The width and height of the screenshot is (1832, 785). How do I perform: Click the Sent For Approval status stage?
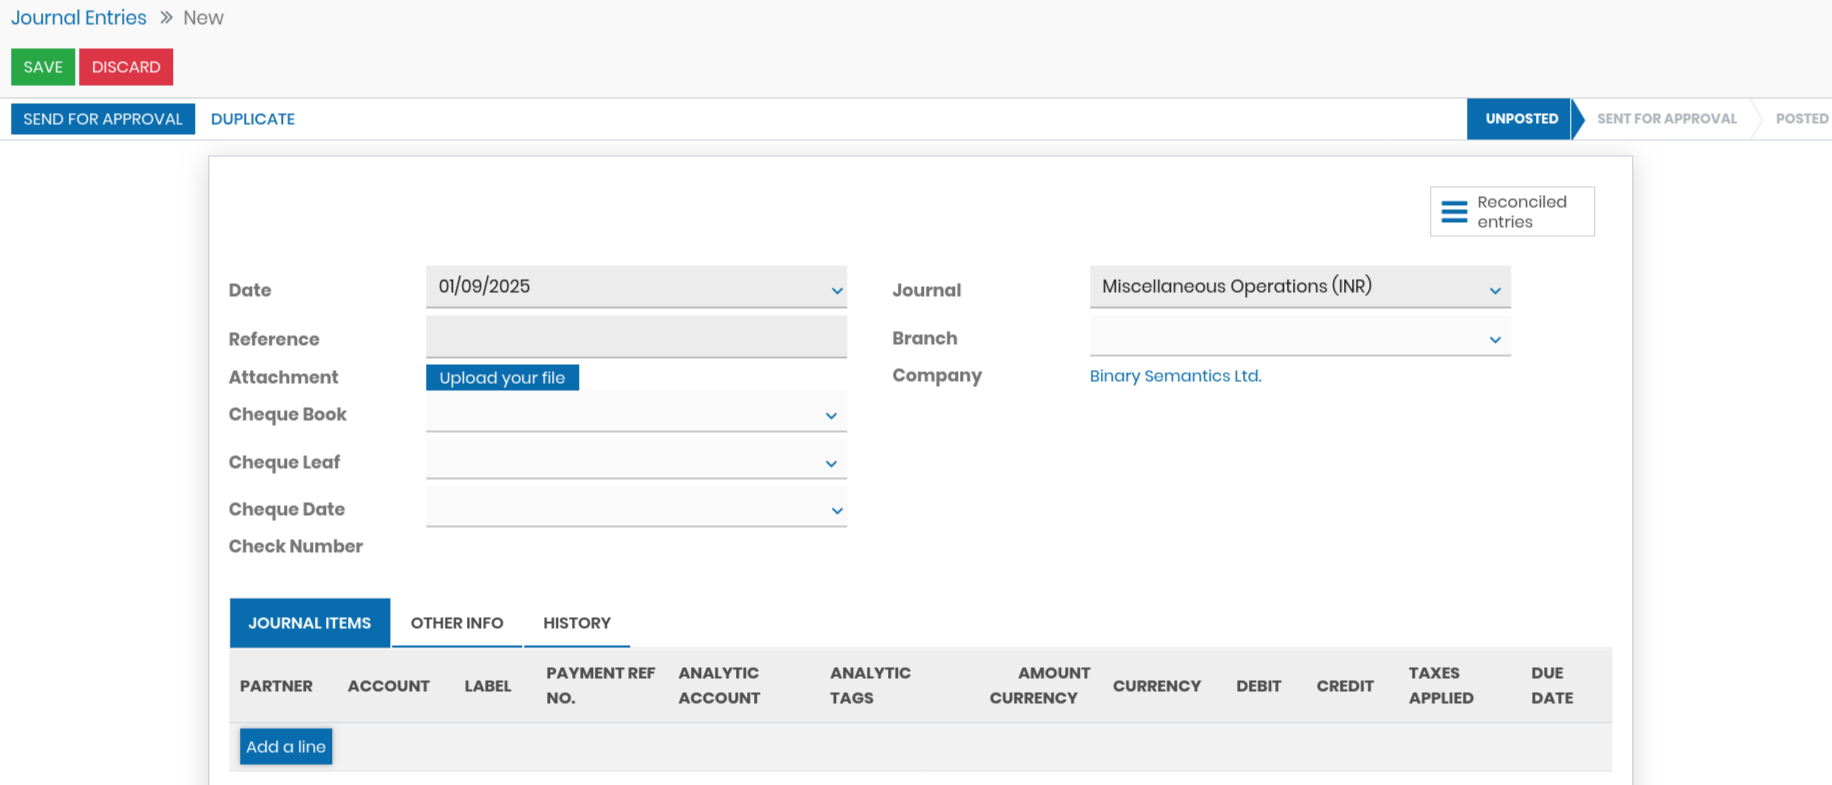point(1666,119)
